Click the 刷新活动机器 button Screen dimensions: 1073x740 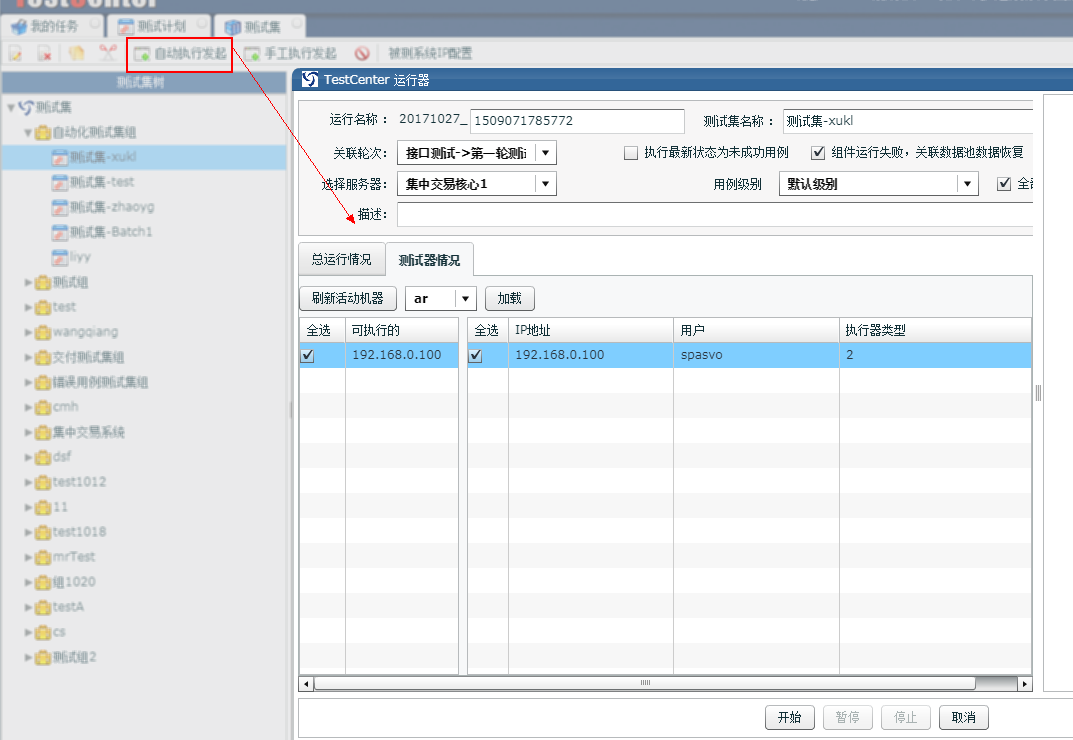pyautogui.click(x=348, y=298)
